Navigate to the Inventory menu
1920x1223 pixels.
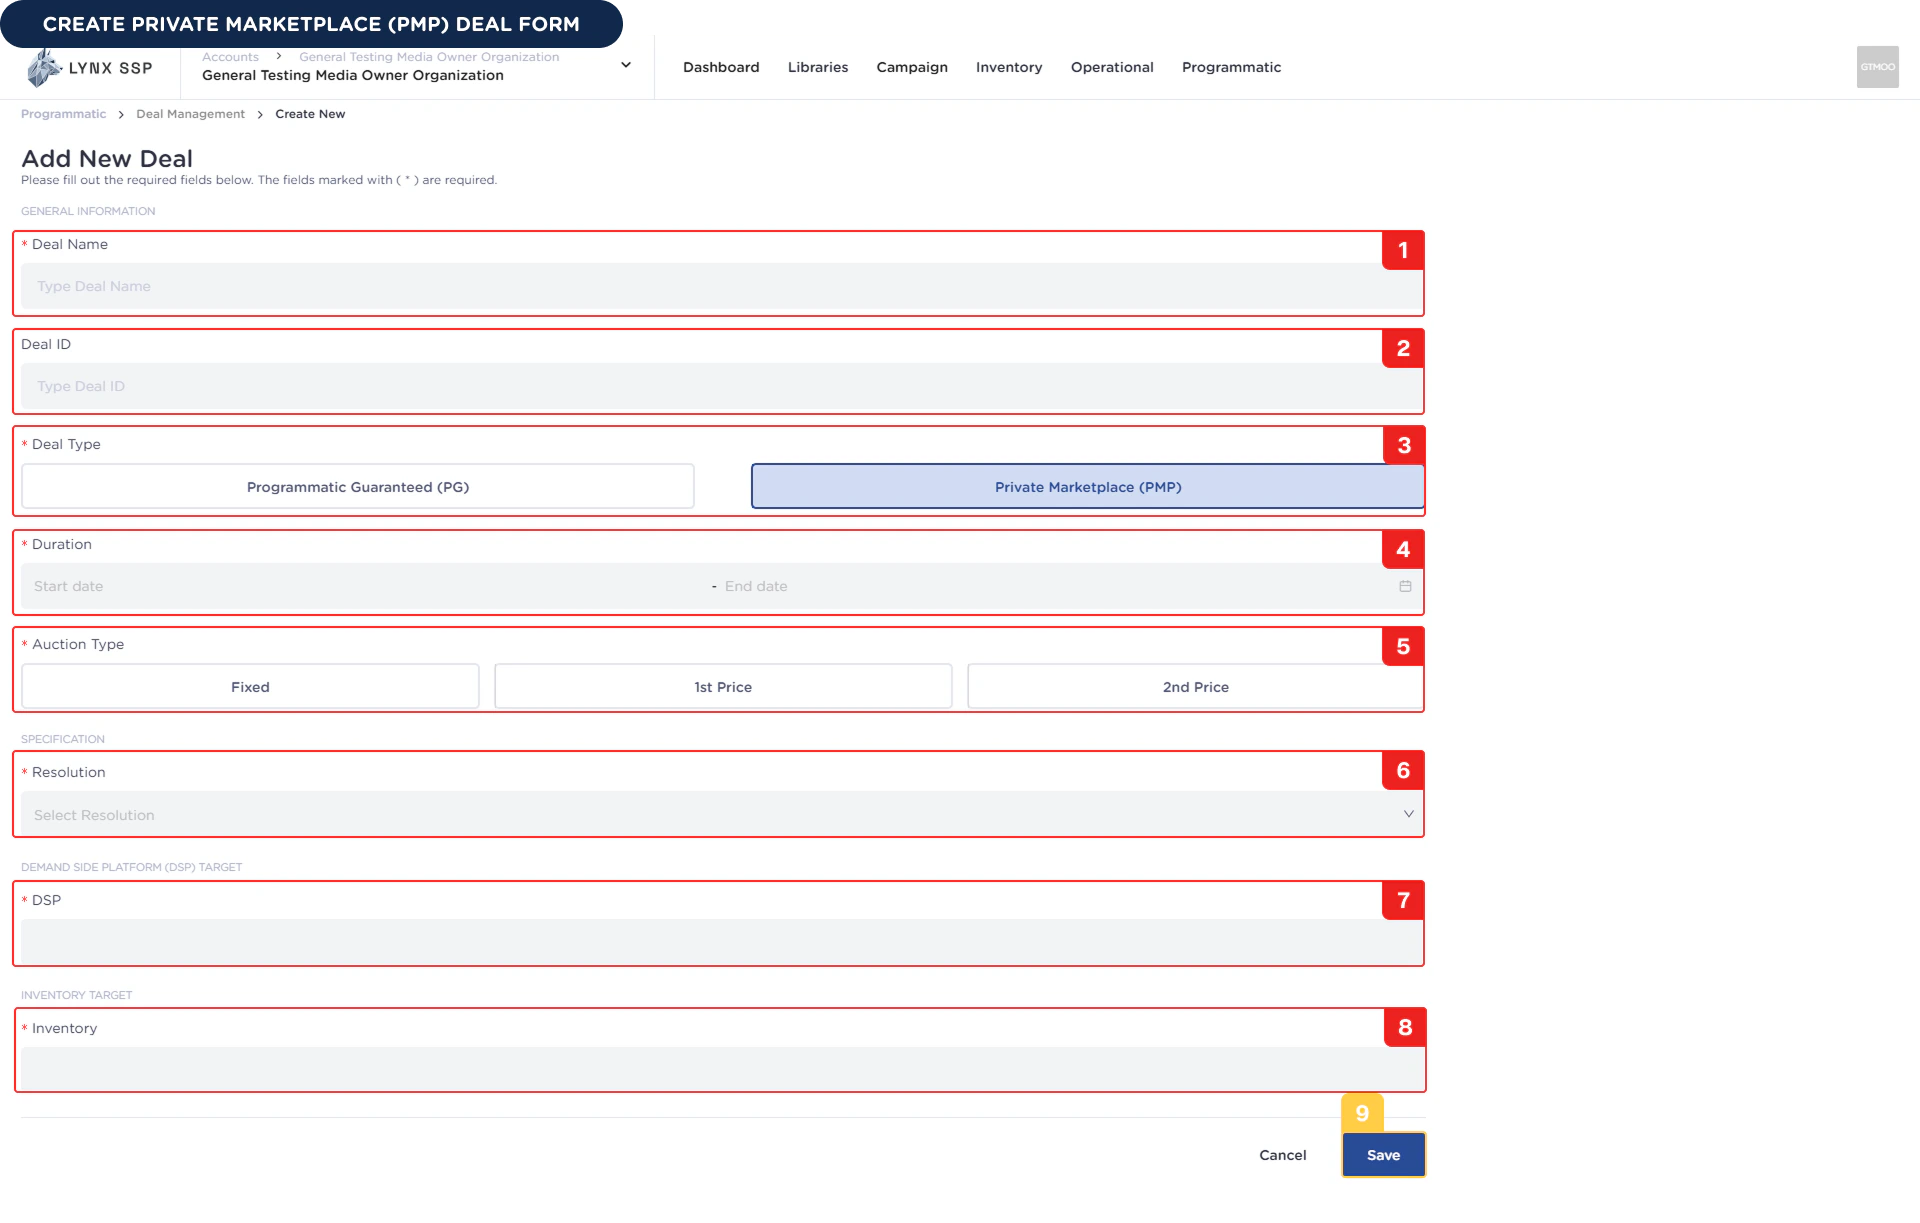(x=1008, y=67)
